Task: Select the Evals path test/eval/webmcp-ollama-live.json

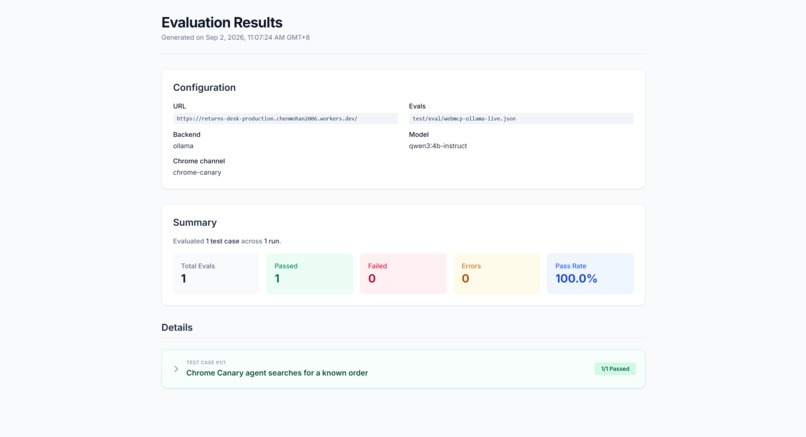Action: 521,119
